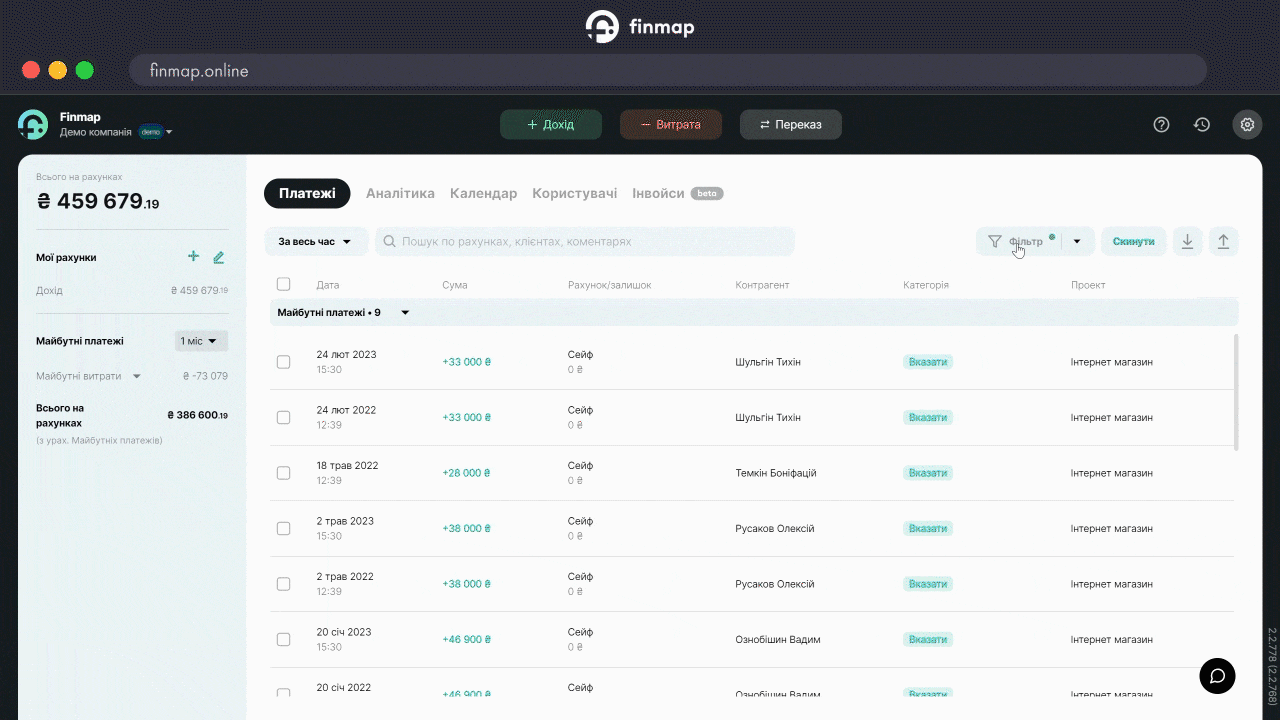
Task: Toggle the select-all checkbox in table header
Action: (283, 284)
